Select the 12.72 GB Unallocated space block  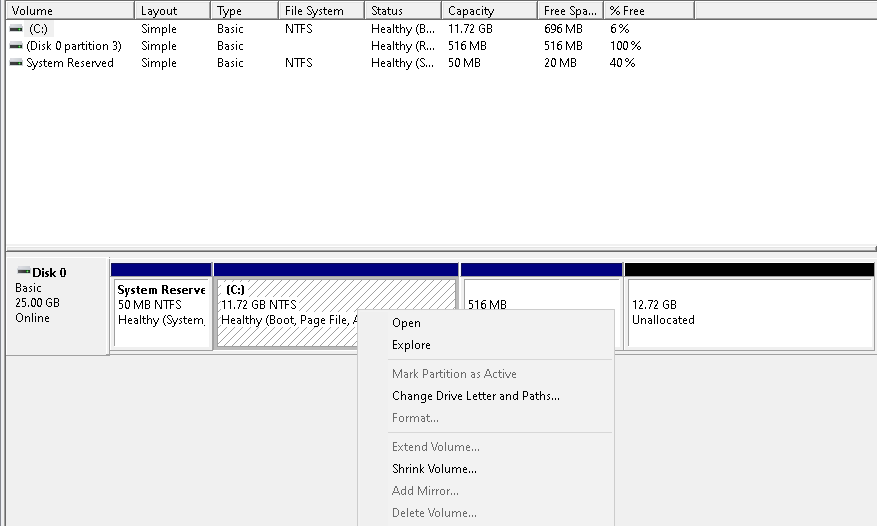coord(748,312)
